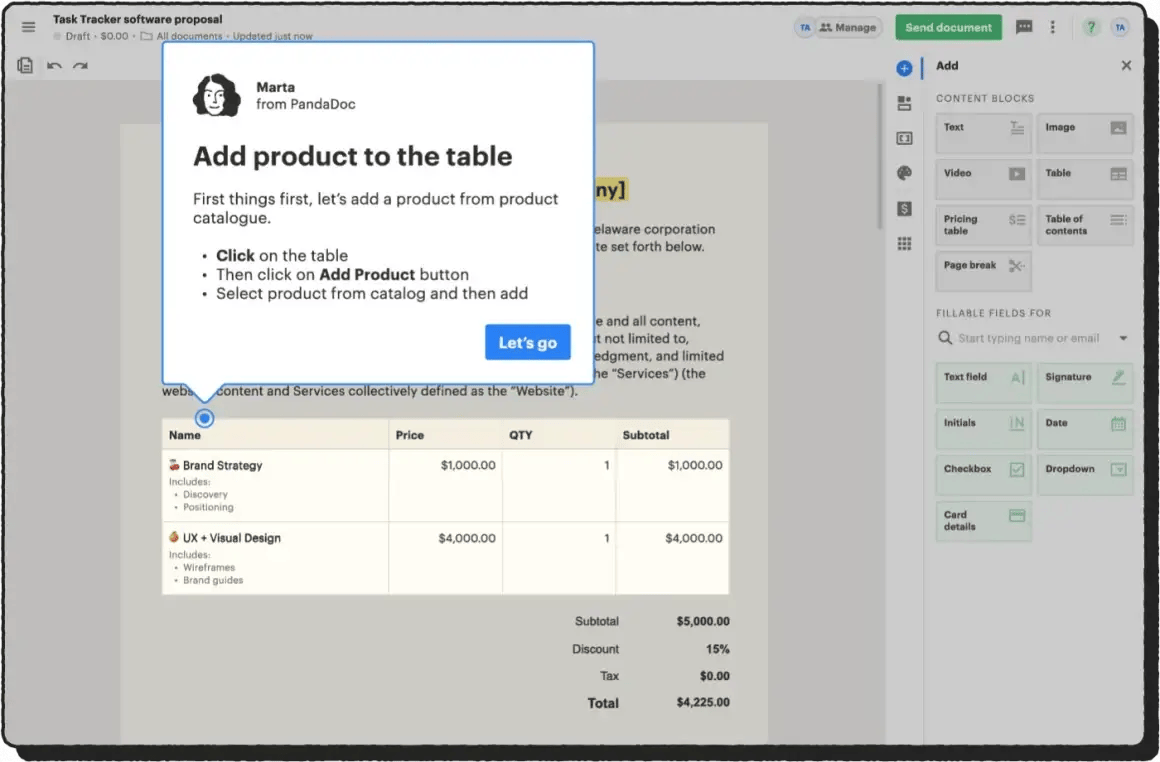Open the comments chat bubble icon
The image size is (1160, 762).
[1024, 27]
